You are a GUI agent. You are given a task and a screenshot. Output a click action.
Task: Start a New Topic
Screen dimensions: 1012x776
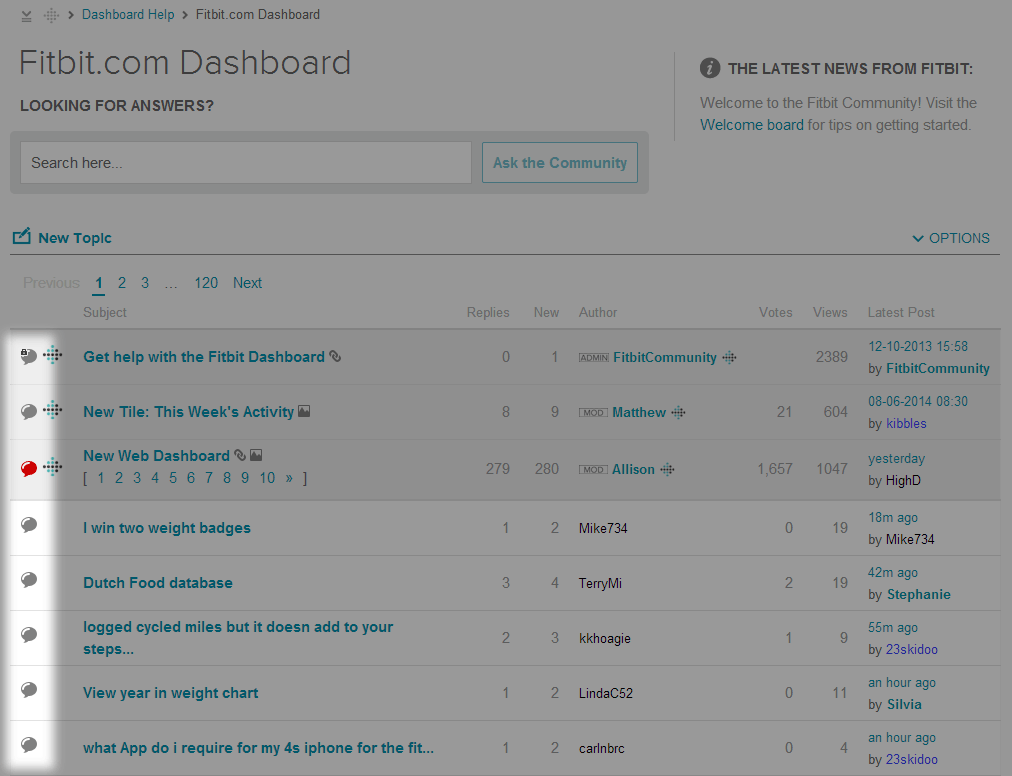pos(75,238)
